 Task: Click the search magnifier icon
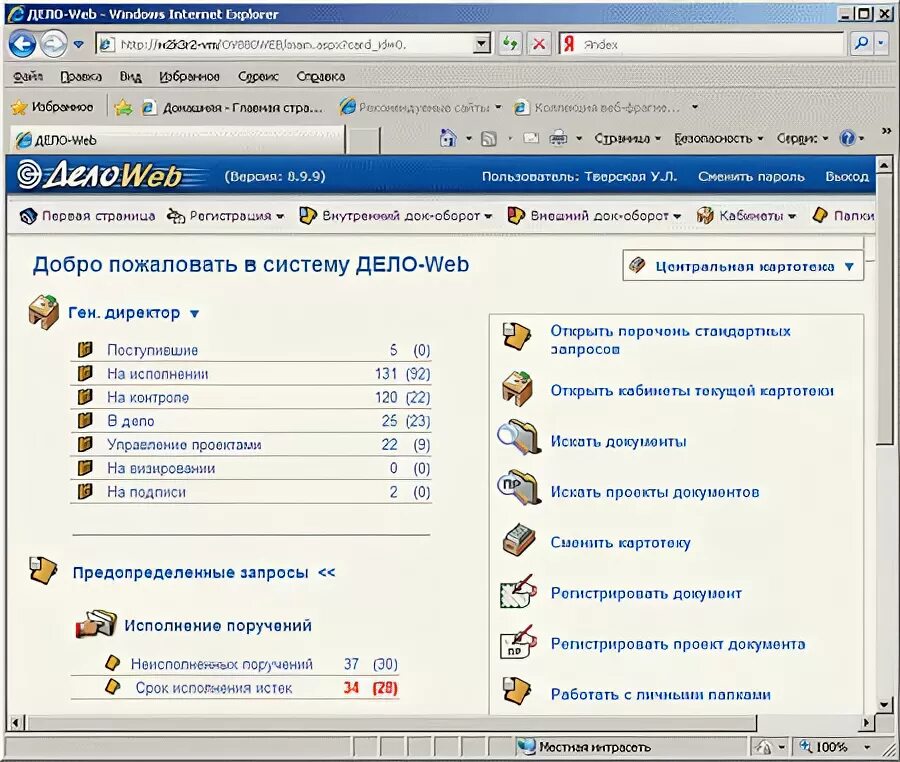[860, 44]
